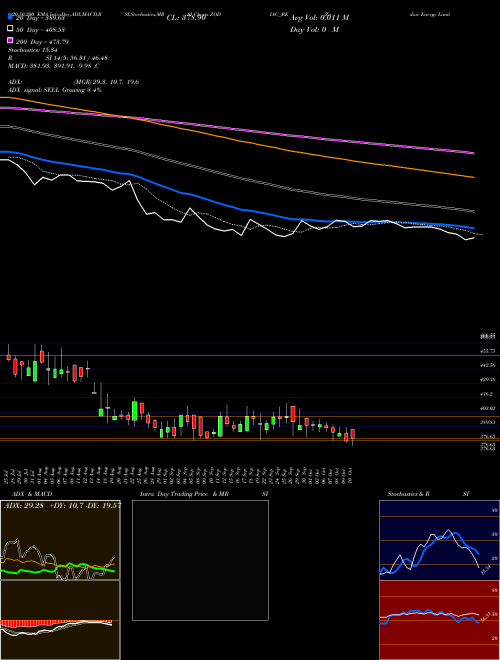
Task: Click the 429.38 price axis label
Action: click(489, 380)
